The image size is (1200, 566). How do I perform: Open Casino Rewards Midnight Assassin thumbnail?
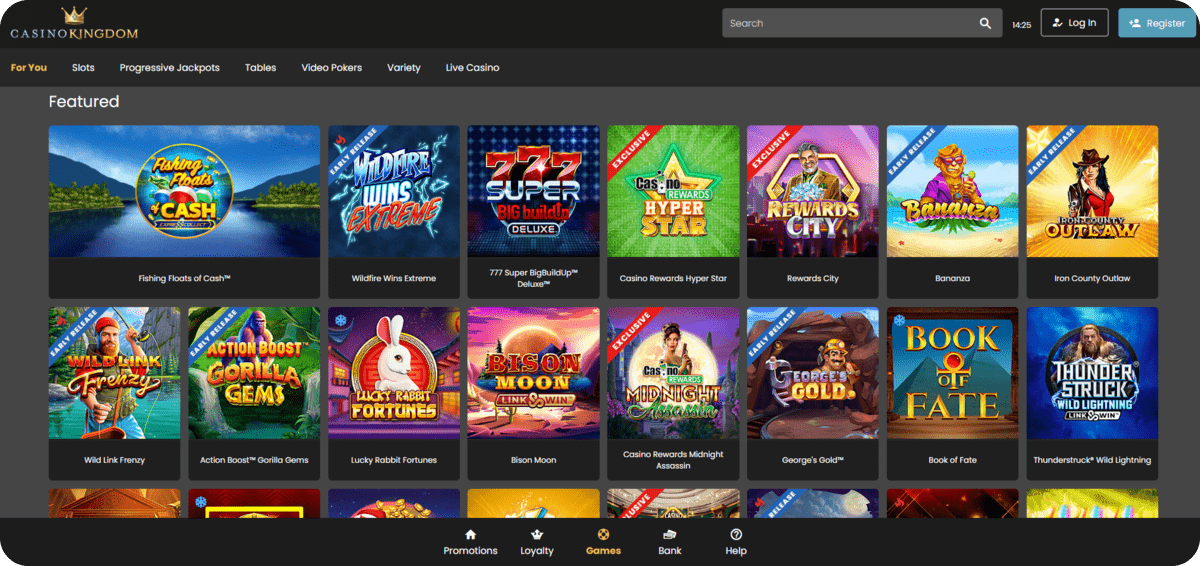[673, 373]
